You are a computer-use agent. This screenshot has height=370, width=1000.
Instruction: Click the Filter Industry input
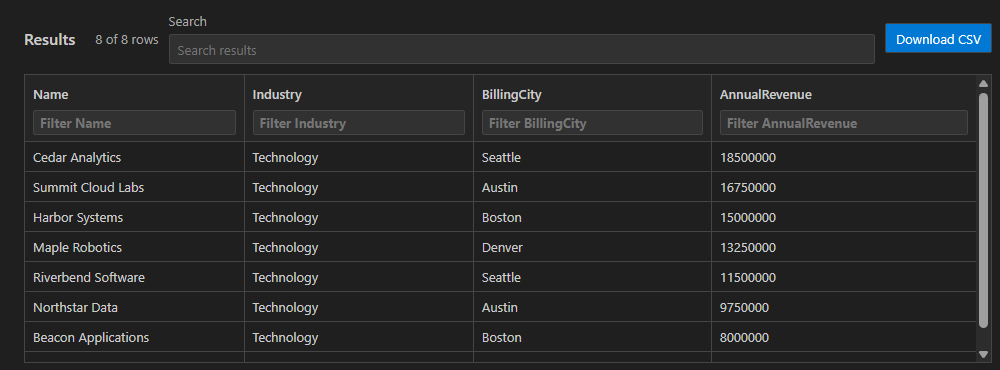(x=358, y=122)
